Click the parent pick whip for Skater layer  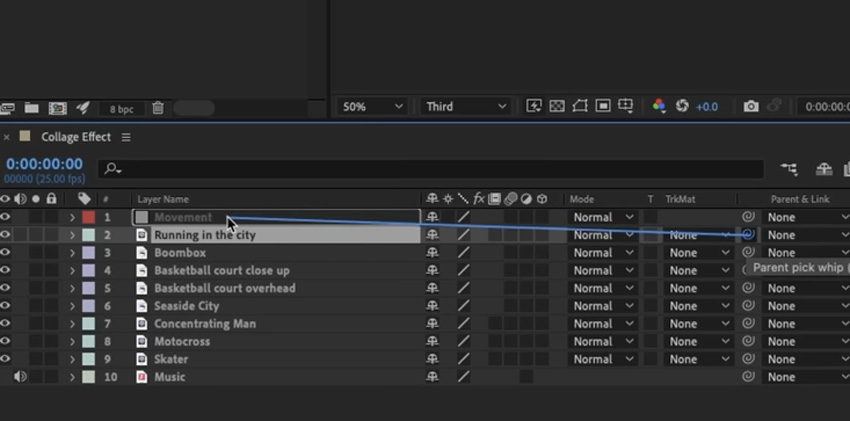coord(748,359)
